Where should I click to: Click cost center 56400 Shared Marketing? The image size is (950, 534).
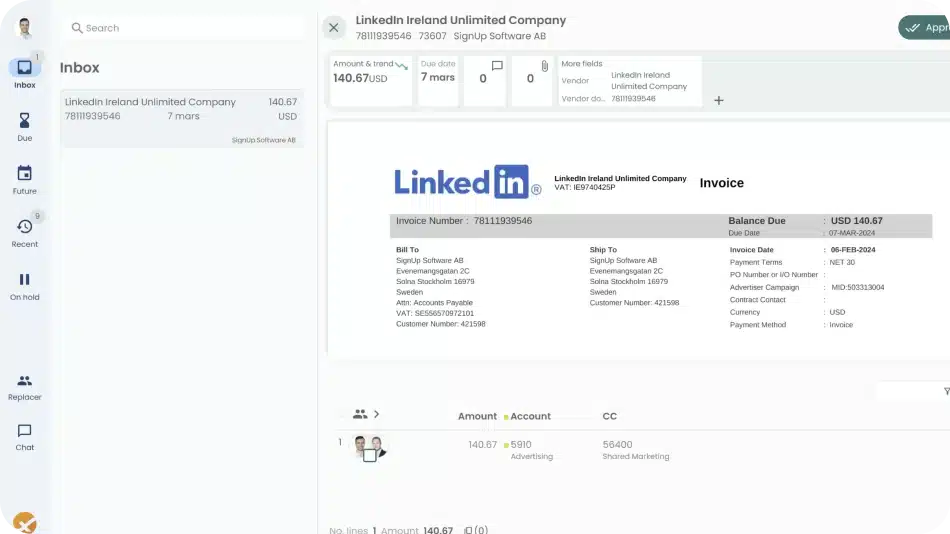point(636,450)
